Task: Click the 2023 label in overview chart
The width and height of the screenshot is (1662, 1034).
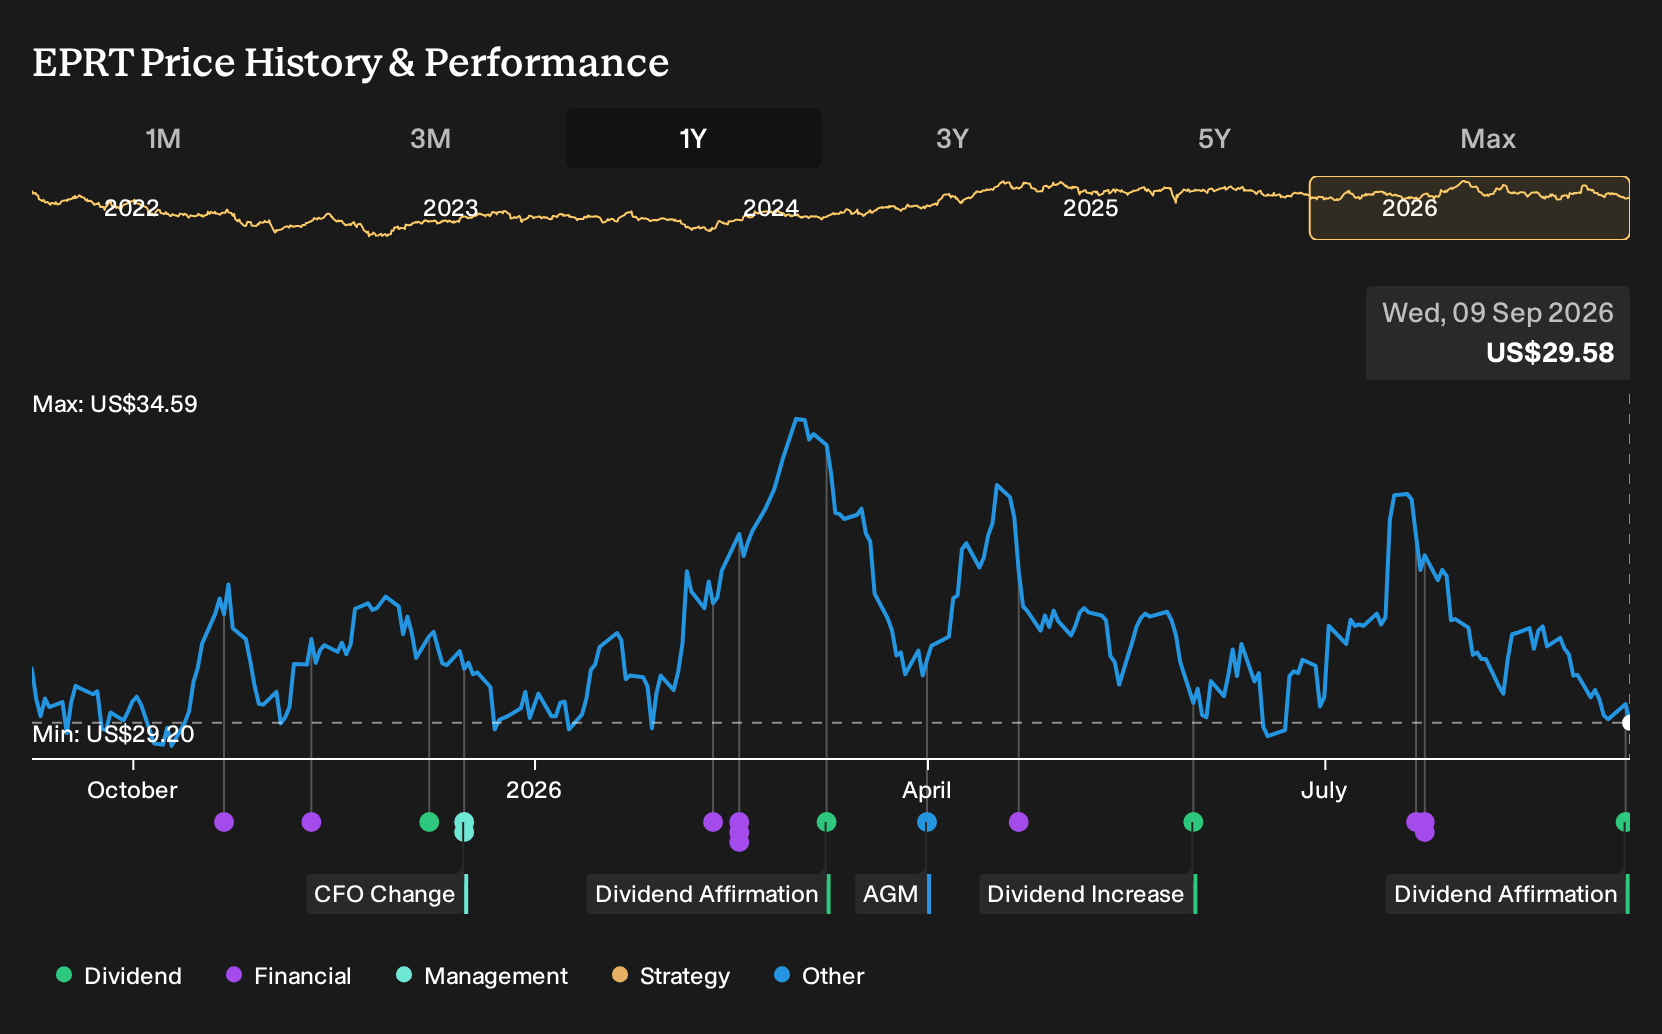Action: (x=450, y=208)
